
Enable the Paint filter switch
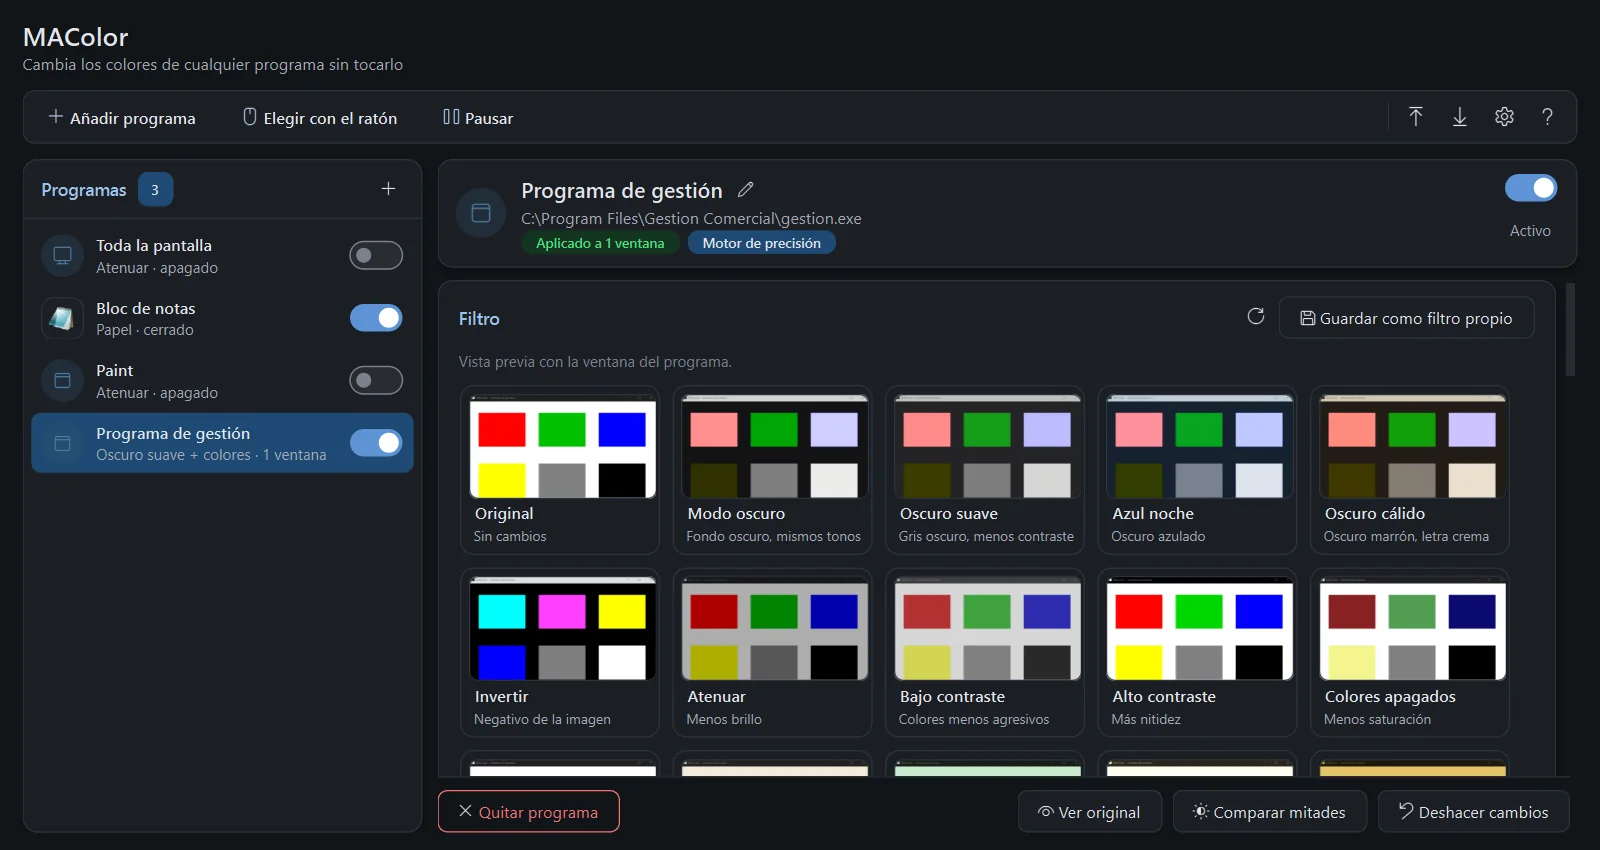click(x=376, y=380)
